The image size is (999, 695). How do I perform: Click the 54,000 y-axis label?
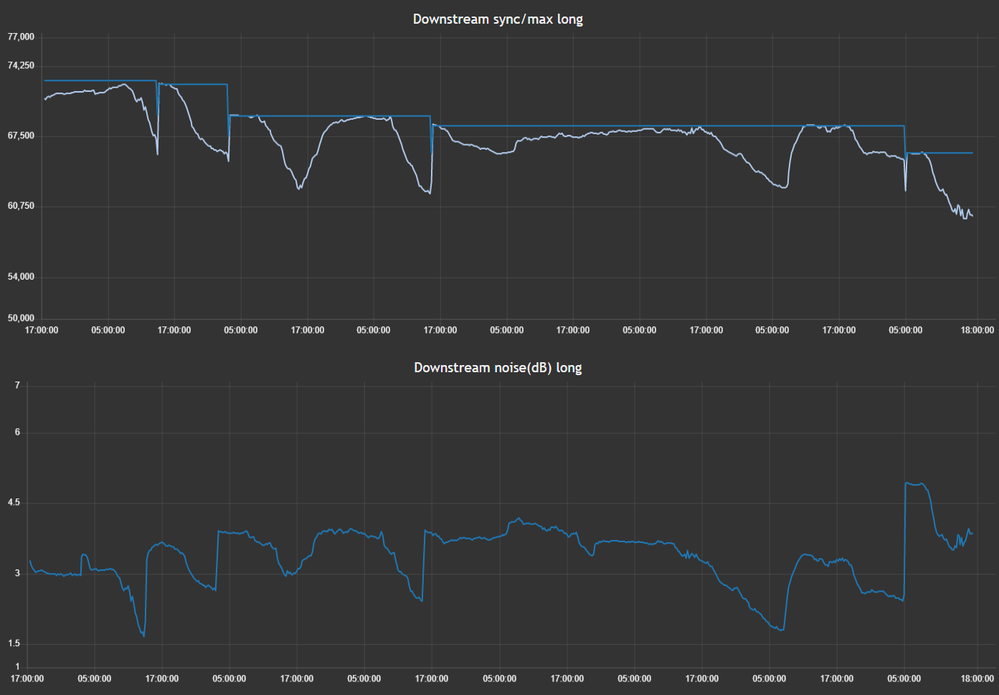[21, 277]
